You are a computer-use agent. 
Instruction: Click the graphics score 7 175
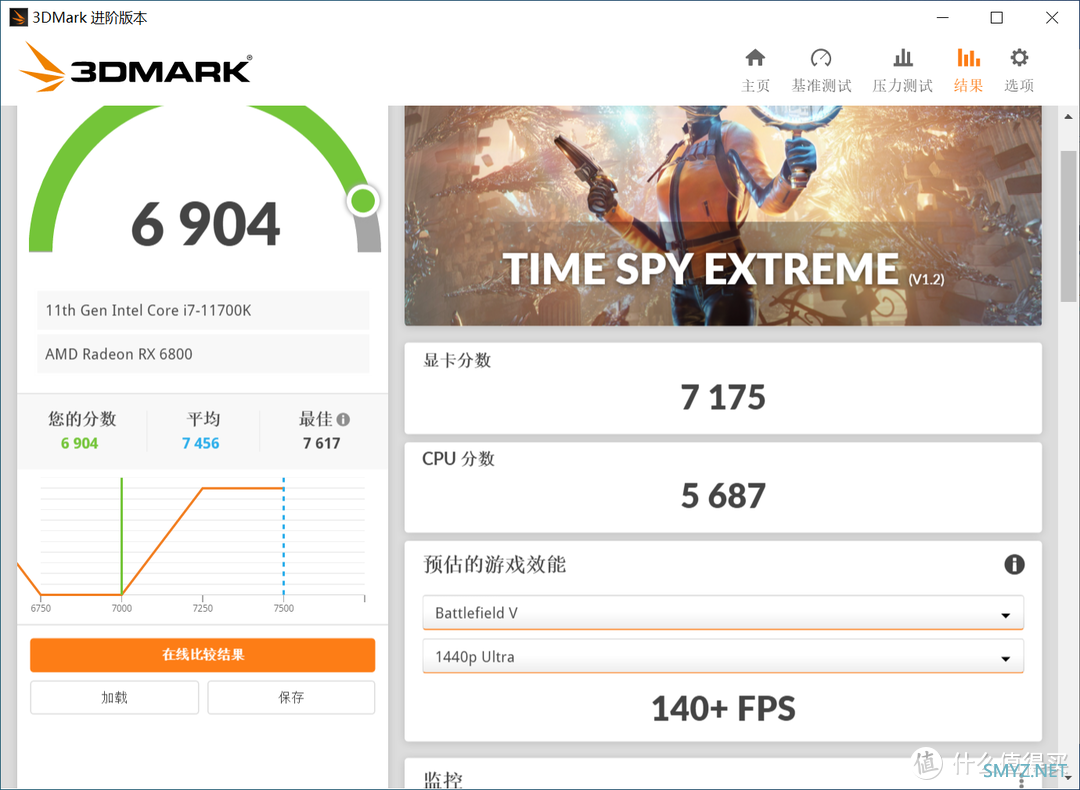point(723,397)
